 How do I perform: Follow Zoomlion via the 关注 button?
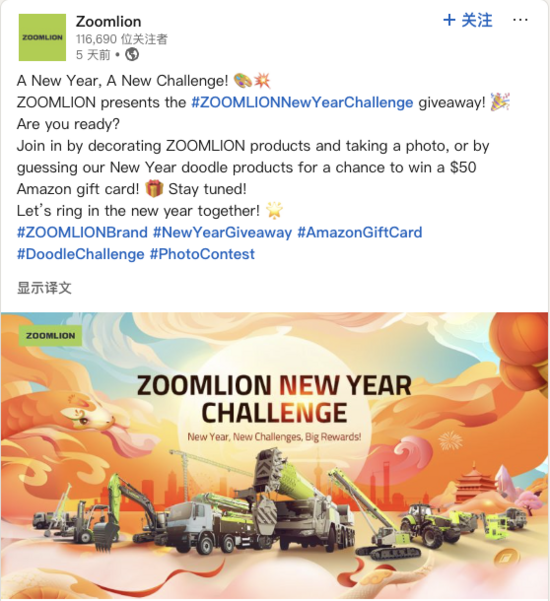tap(468, 20)
